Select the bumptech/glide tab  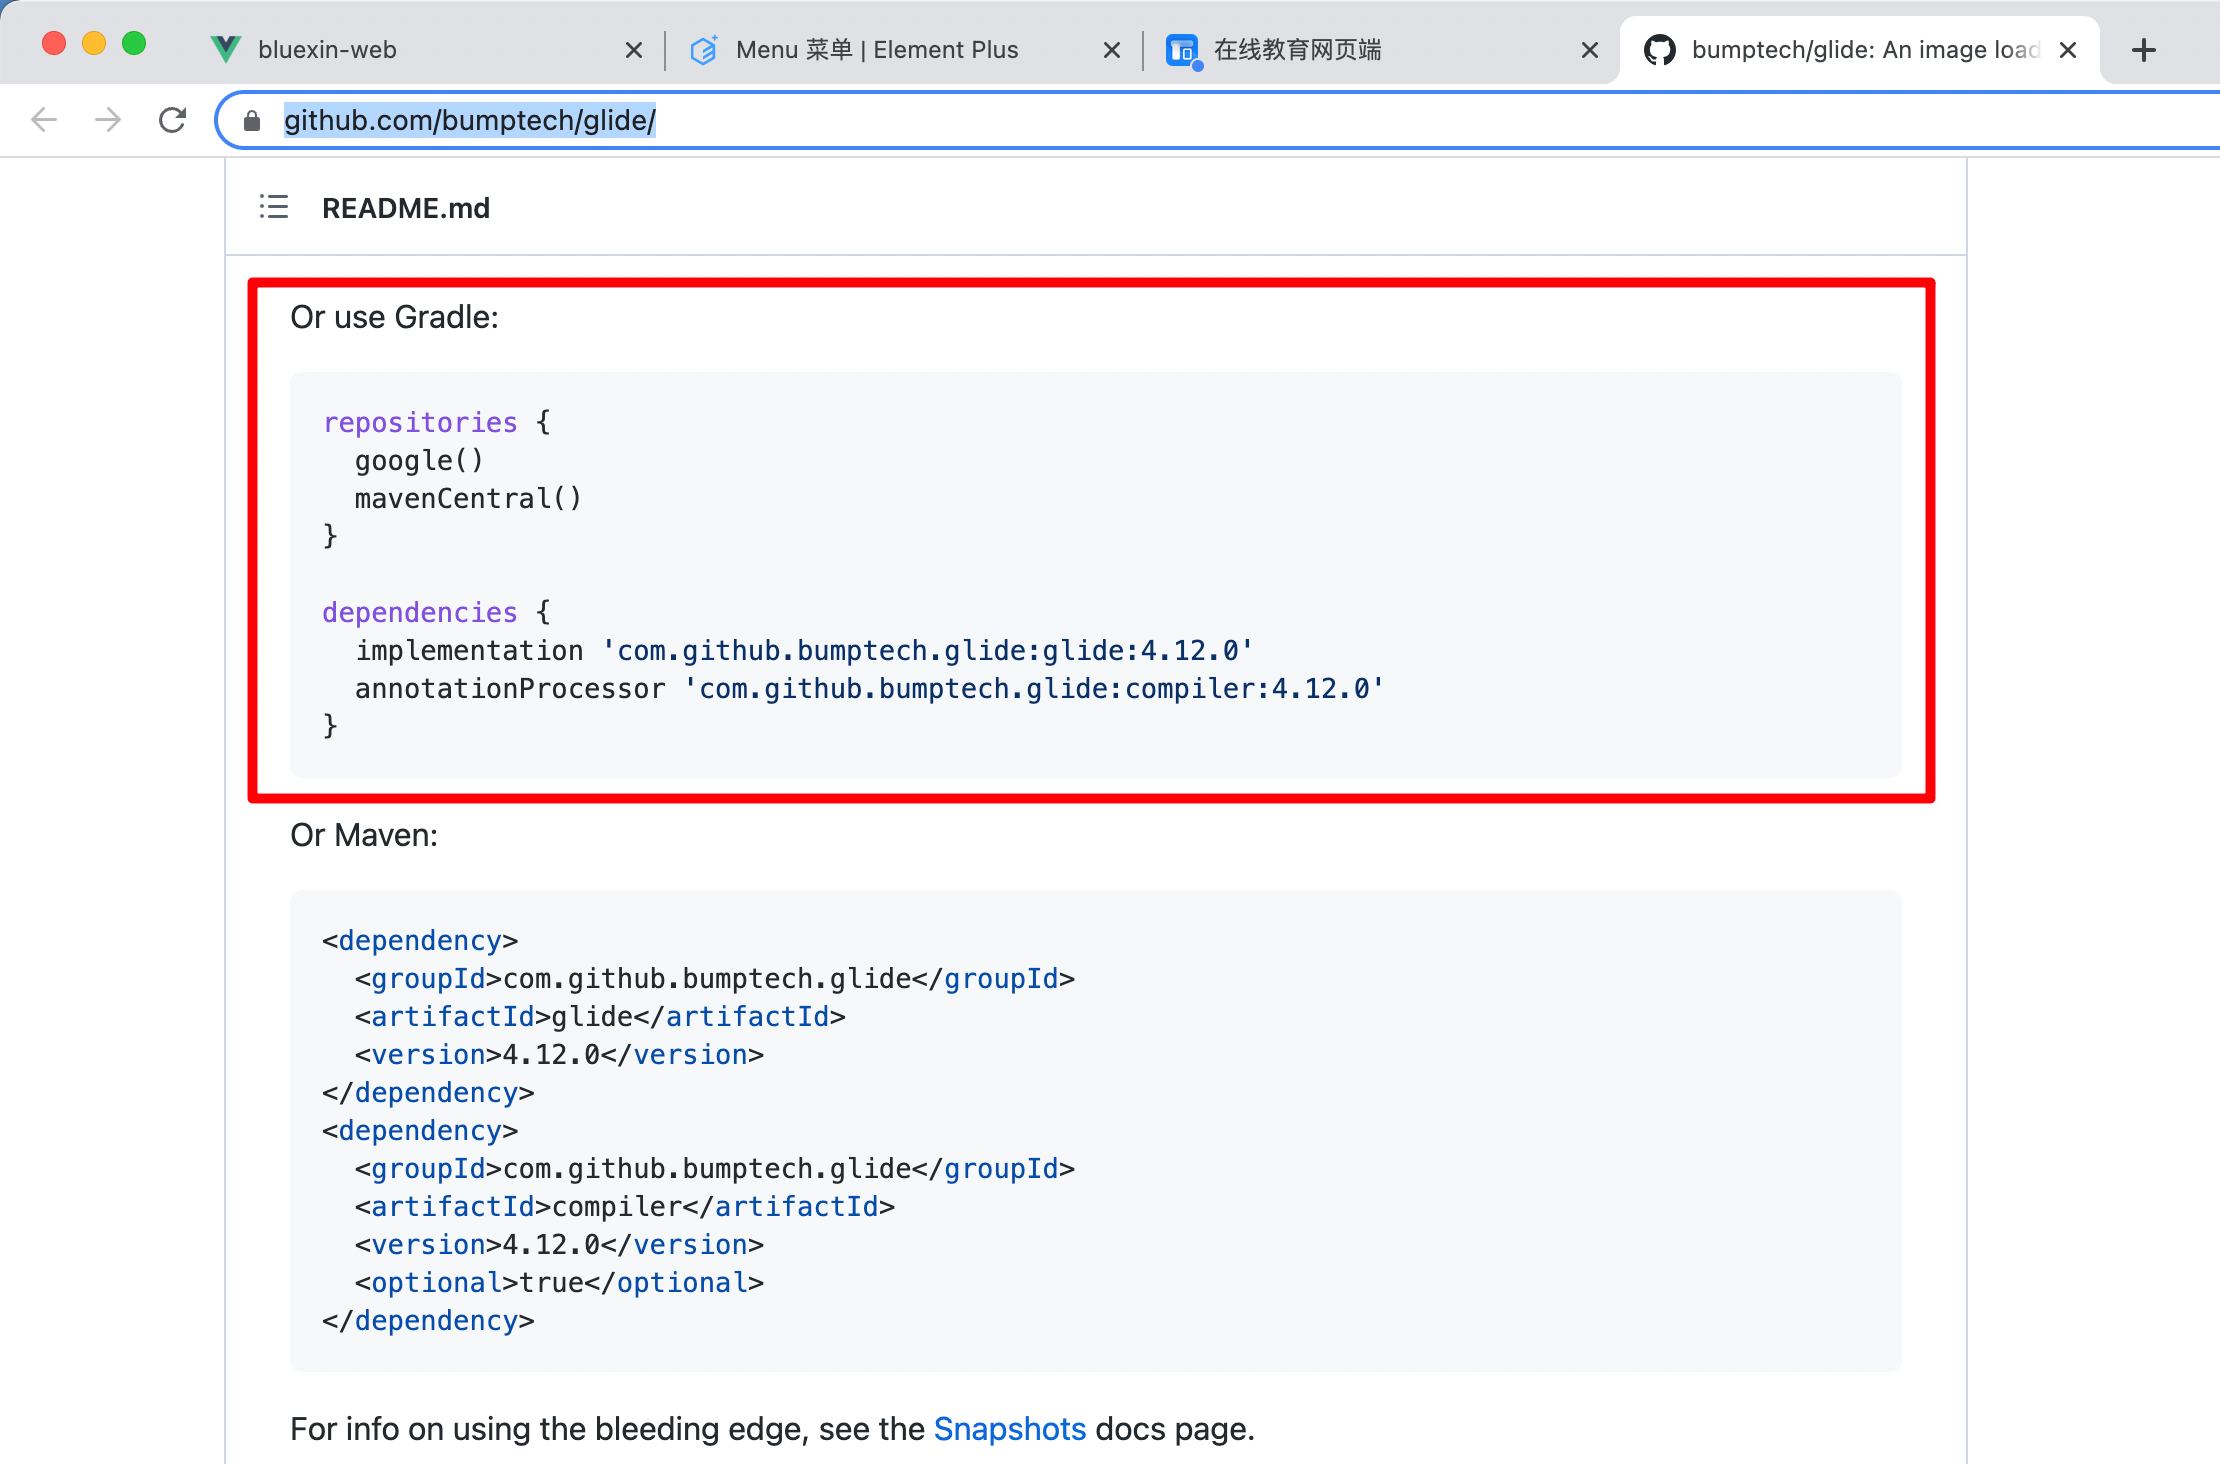pos(1860,50)
